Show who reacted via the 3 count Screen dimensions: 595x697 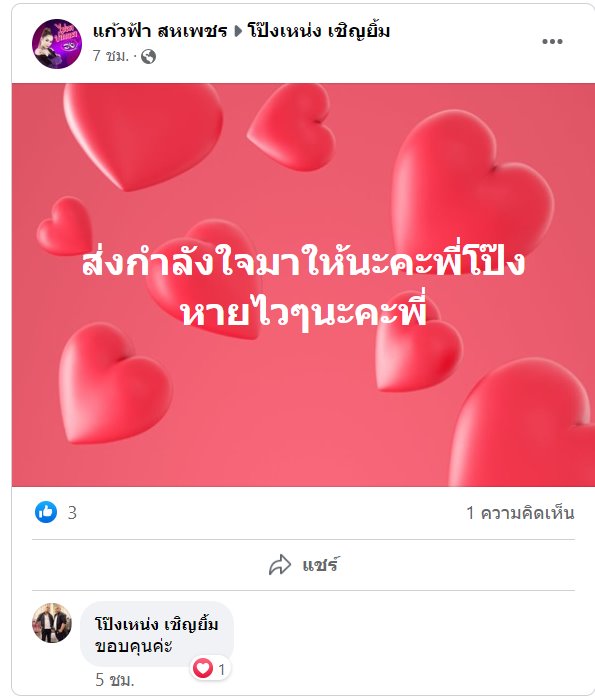72,513
